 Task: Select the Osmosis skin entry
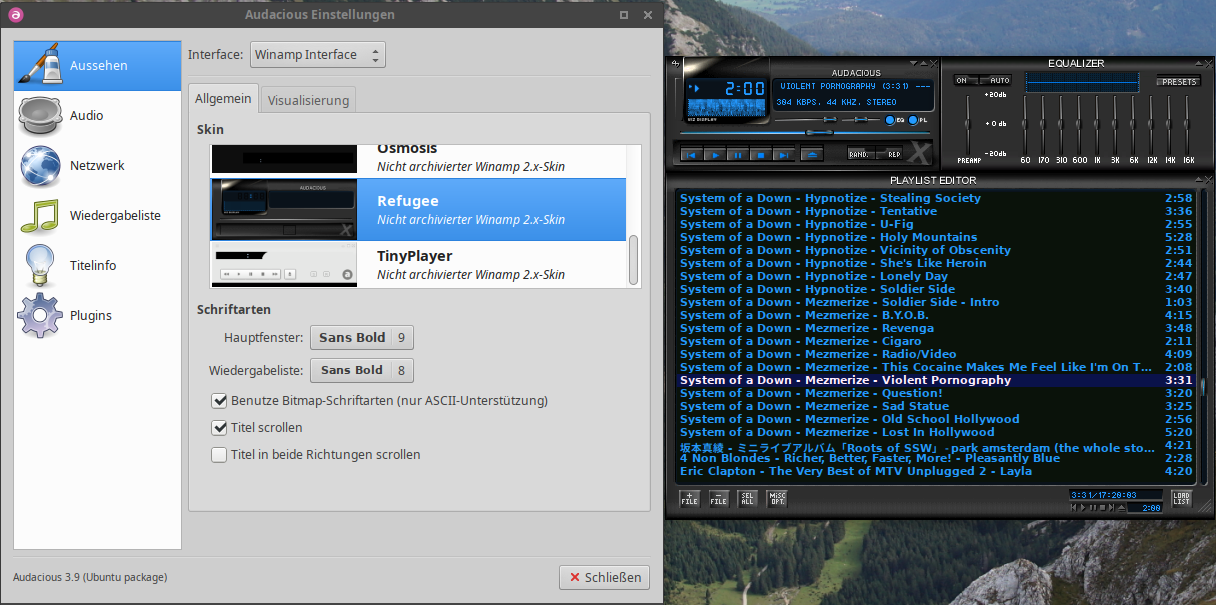click(x=418, y=160)
